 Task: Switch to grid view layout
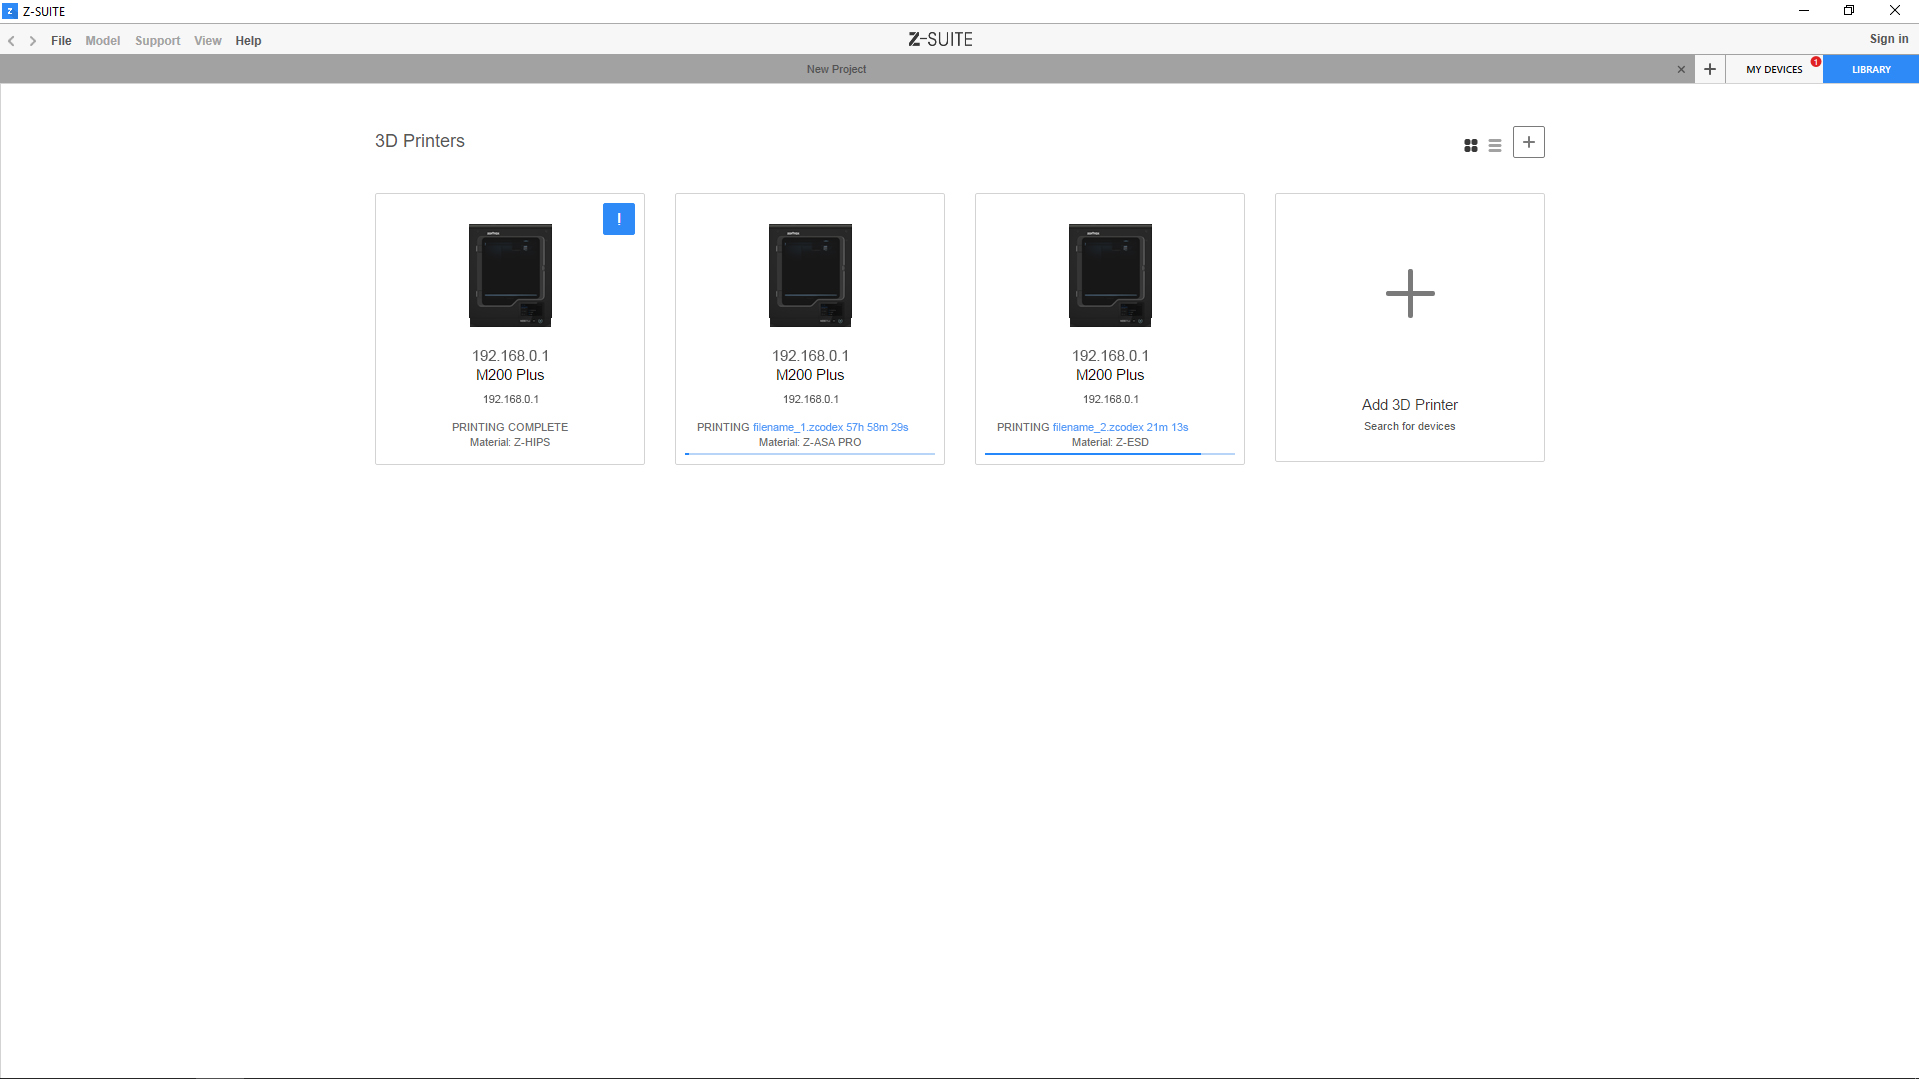[1470, 145]
